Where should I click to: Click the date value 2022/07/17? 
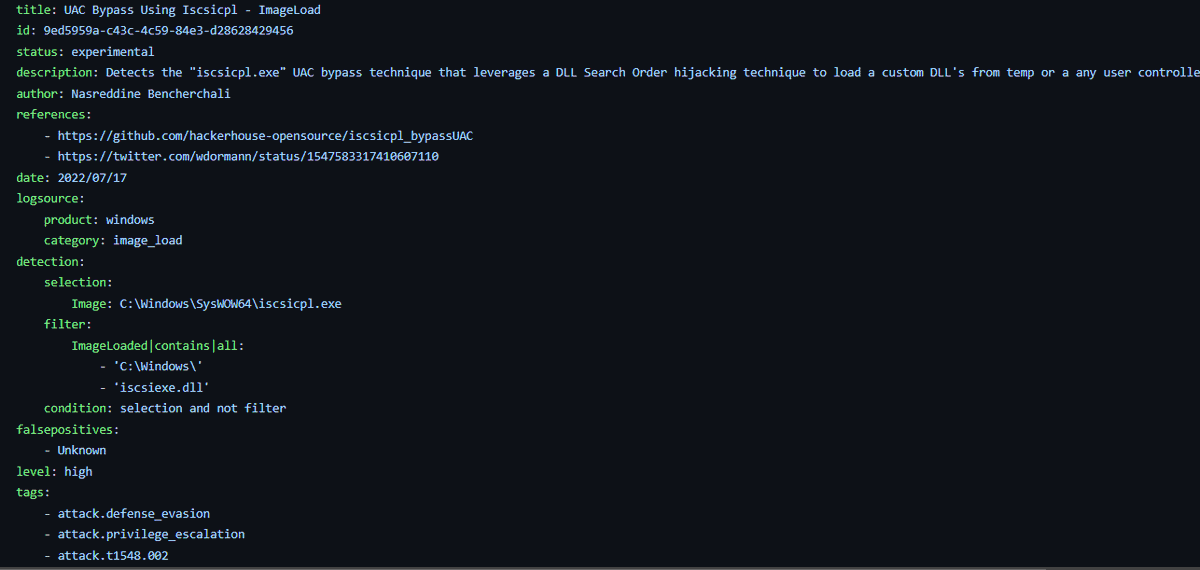click(x=92, y=177)
